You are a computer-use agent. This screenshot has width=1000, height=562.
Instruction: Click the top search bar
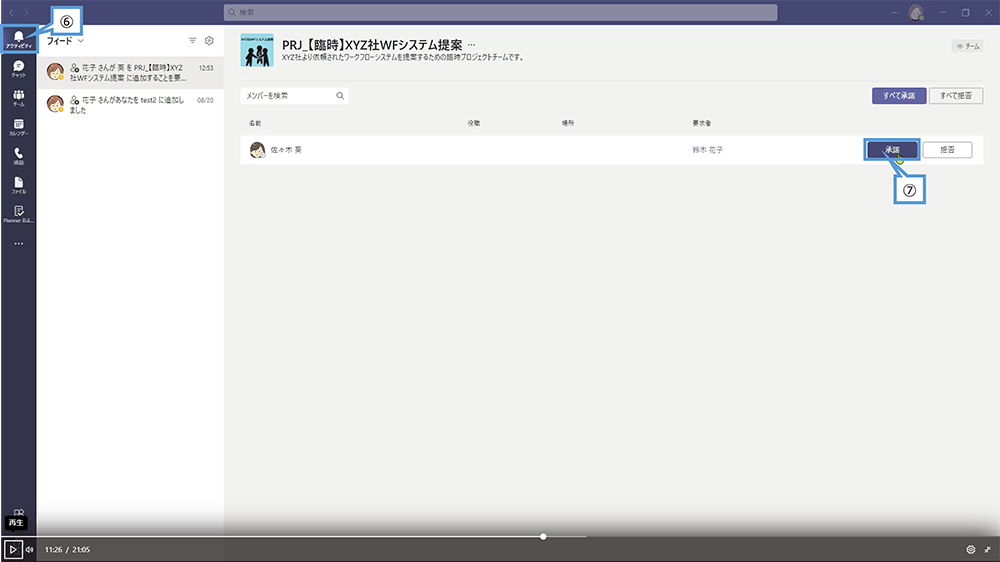click(500, 12)
